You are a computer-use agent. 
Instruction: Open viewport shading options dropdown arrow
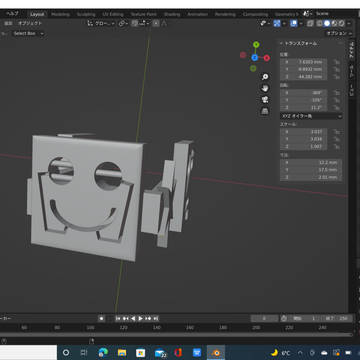[x=349, y=23]
